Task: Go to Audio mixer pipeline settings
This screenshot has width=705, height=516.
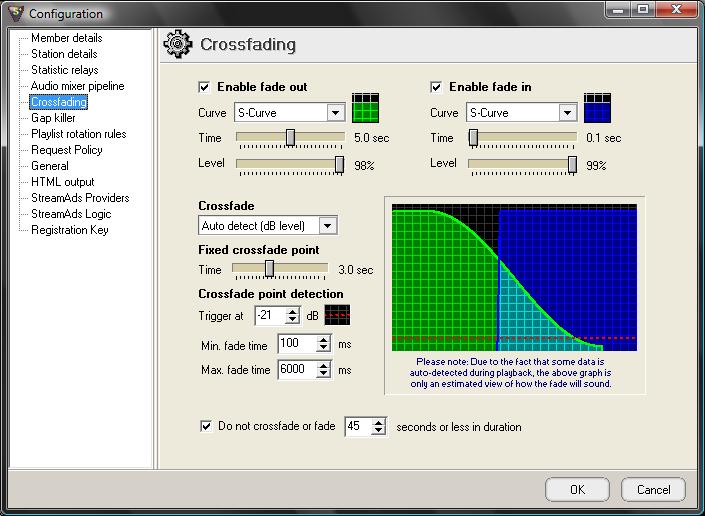Action: click(77, 86)
